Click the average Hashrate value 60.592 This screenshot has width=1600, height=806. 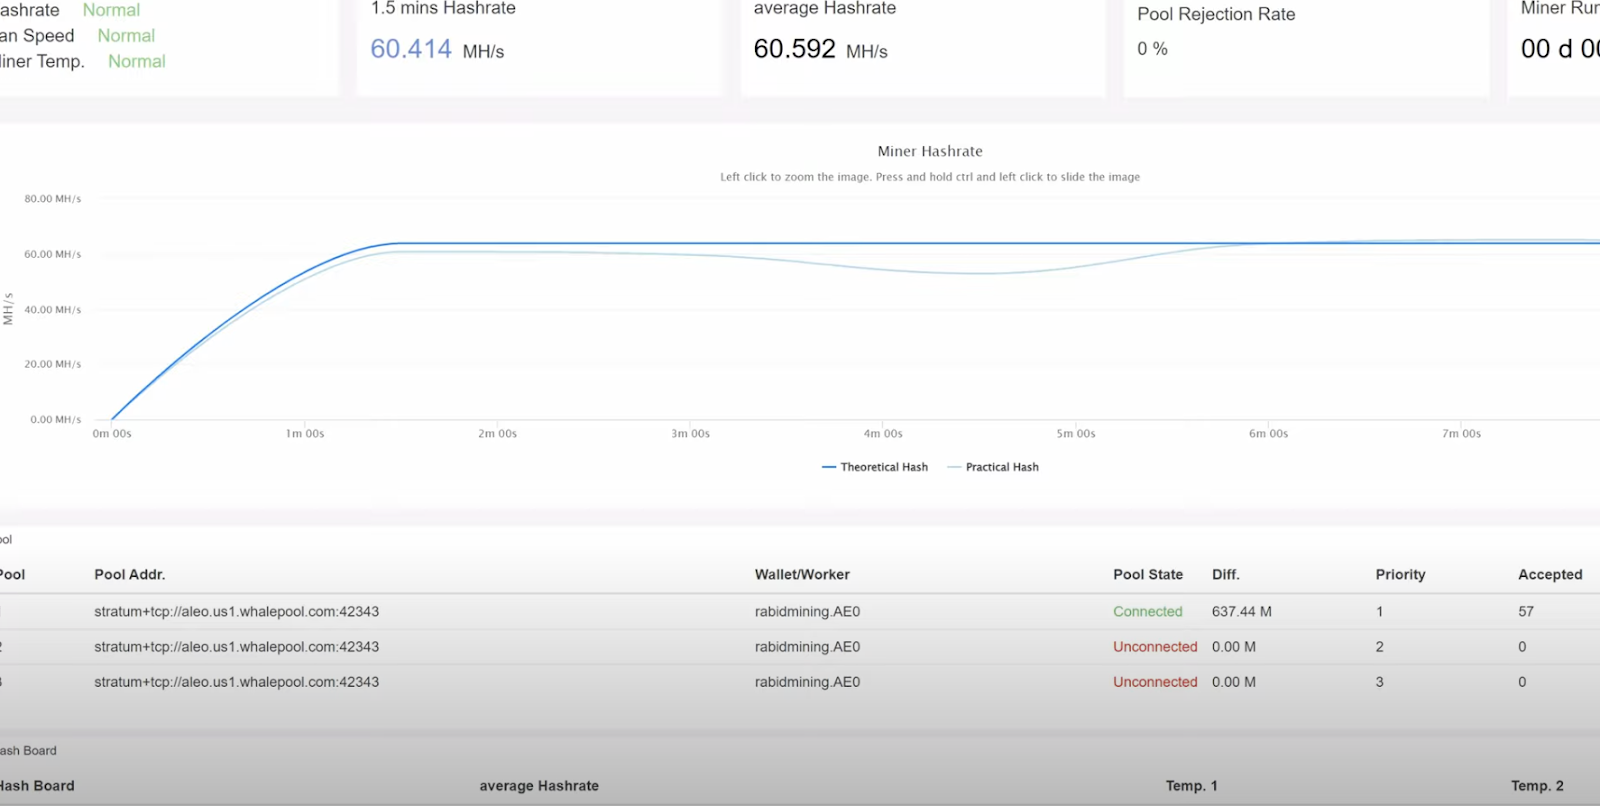(x=794, y=49)
